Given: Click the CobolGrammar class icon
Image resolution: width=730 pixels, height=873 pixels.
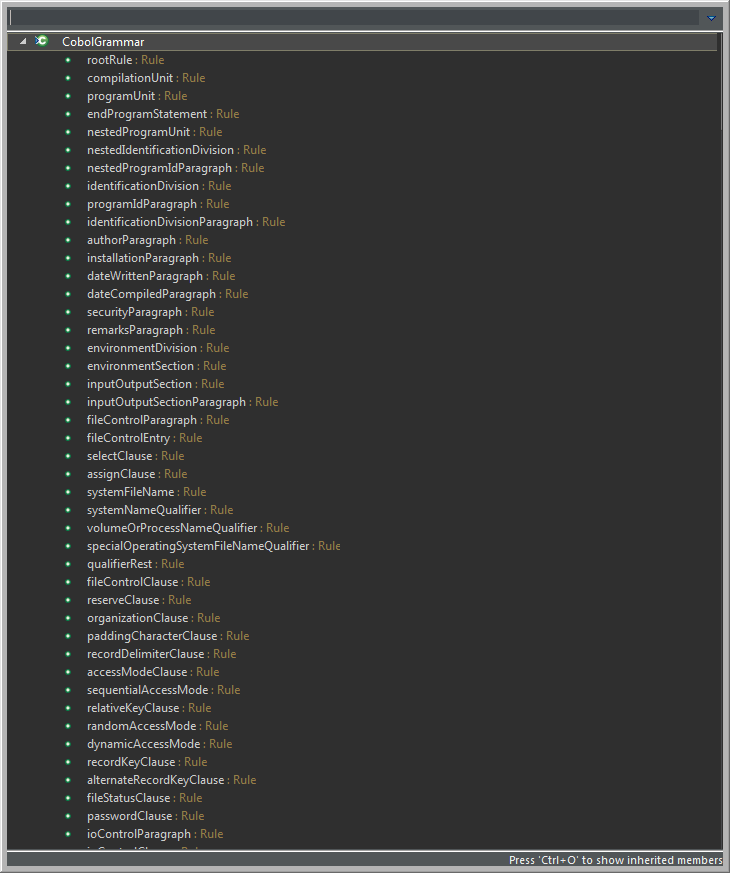Looking at the screenshot, I should pyautogui.click(x=42, y=41).
